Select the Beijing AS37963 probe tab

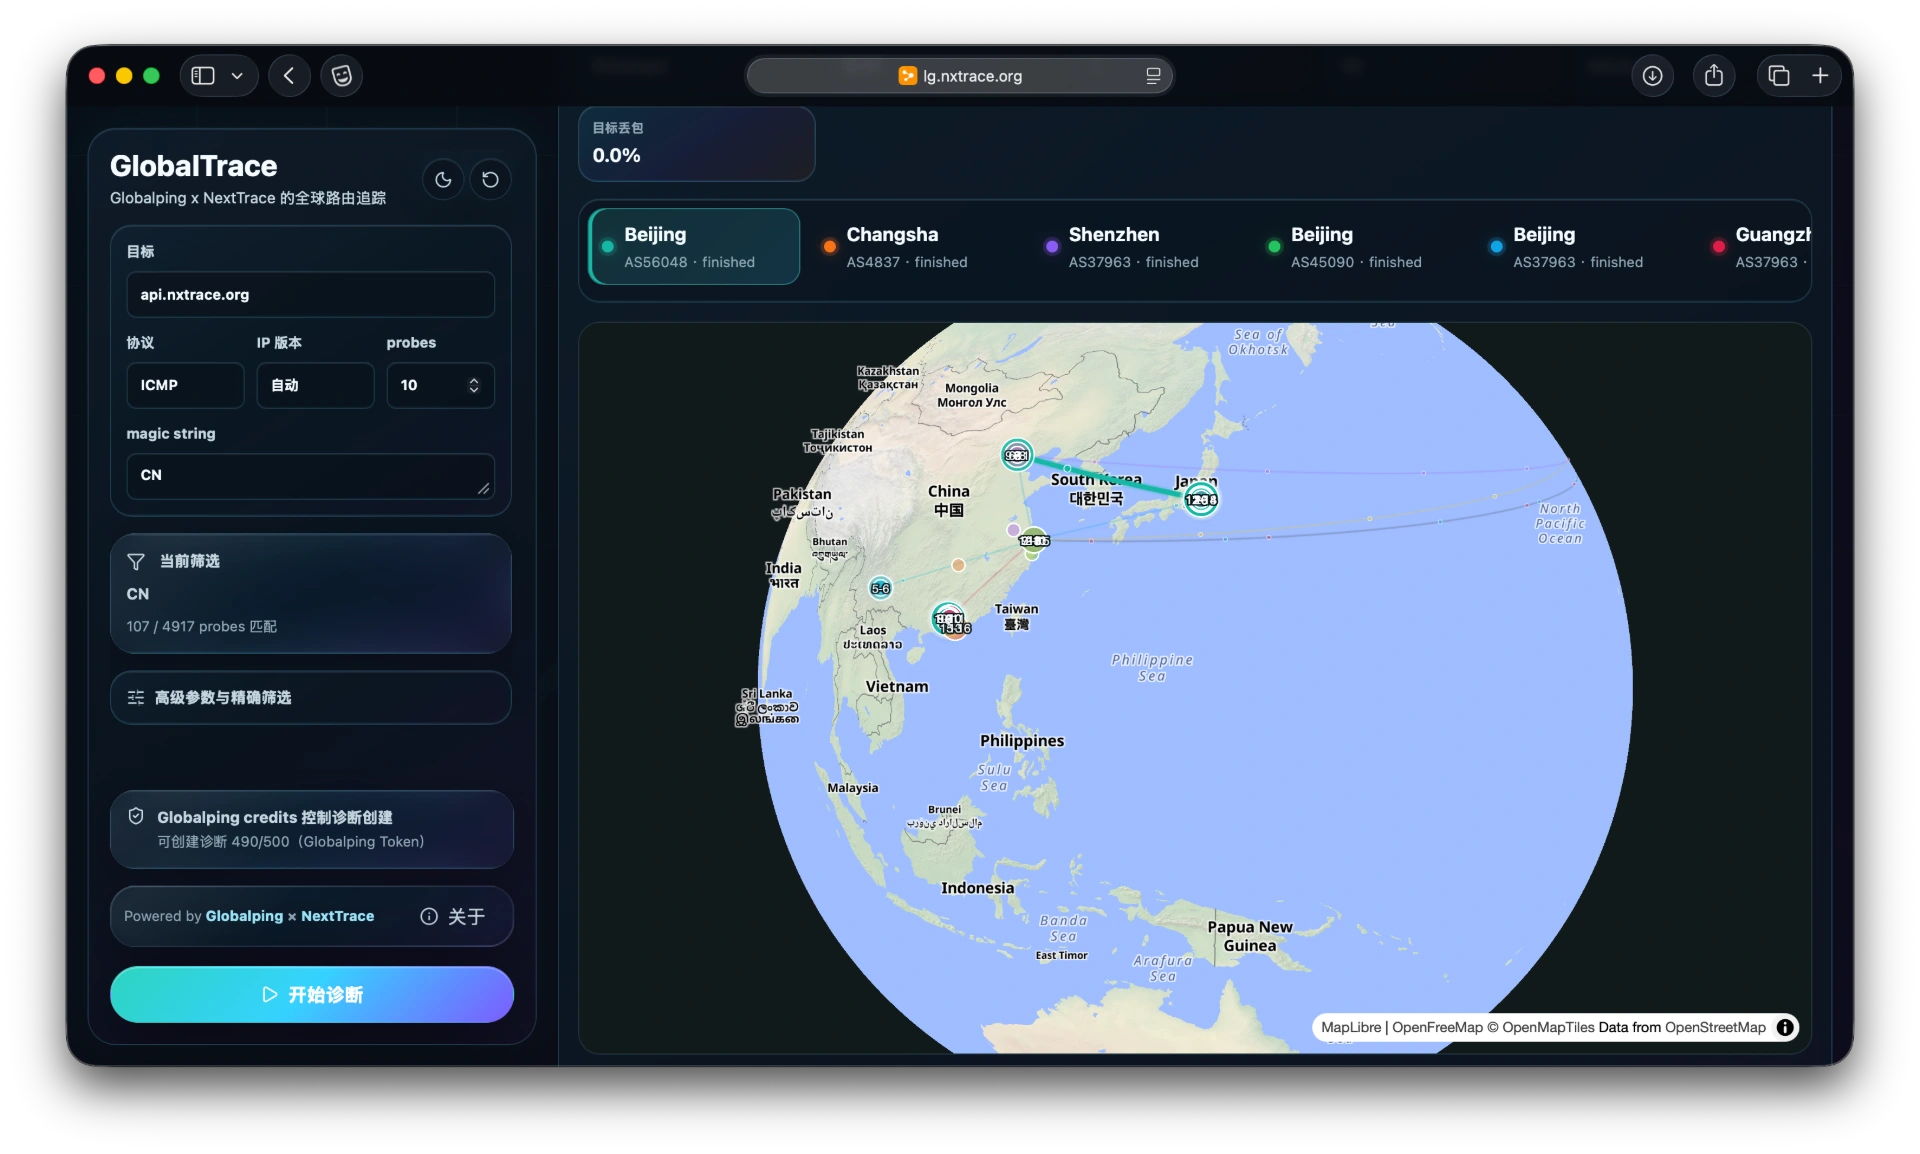pyautogui.click(x=1581, y=247)
